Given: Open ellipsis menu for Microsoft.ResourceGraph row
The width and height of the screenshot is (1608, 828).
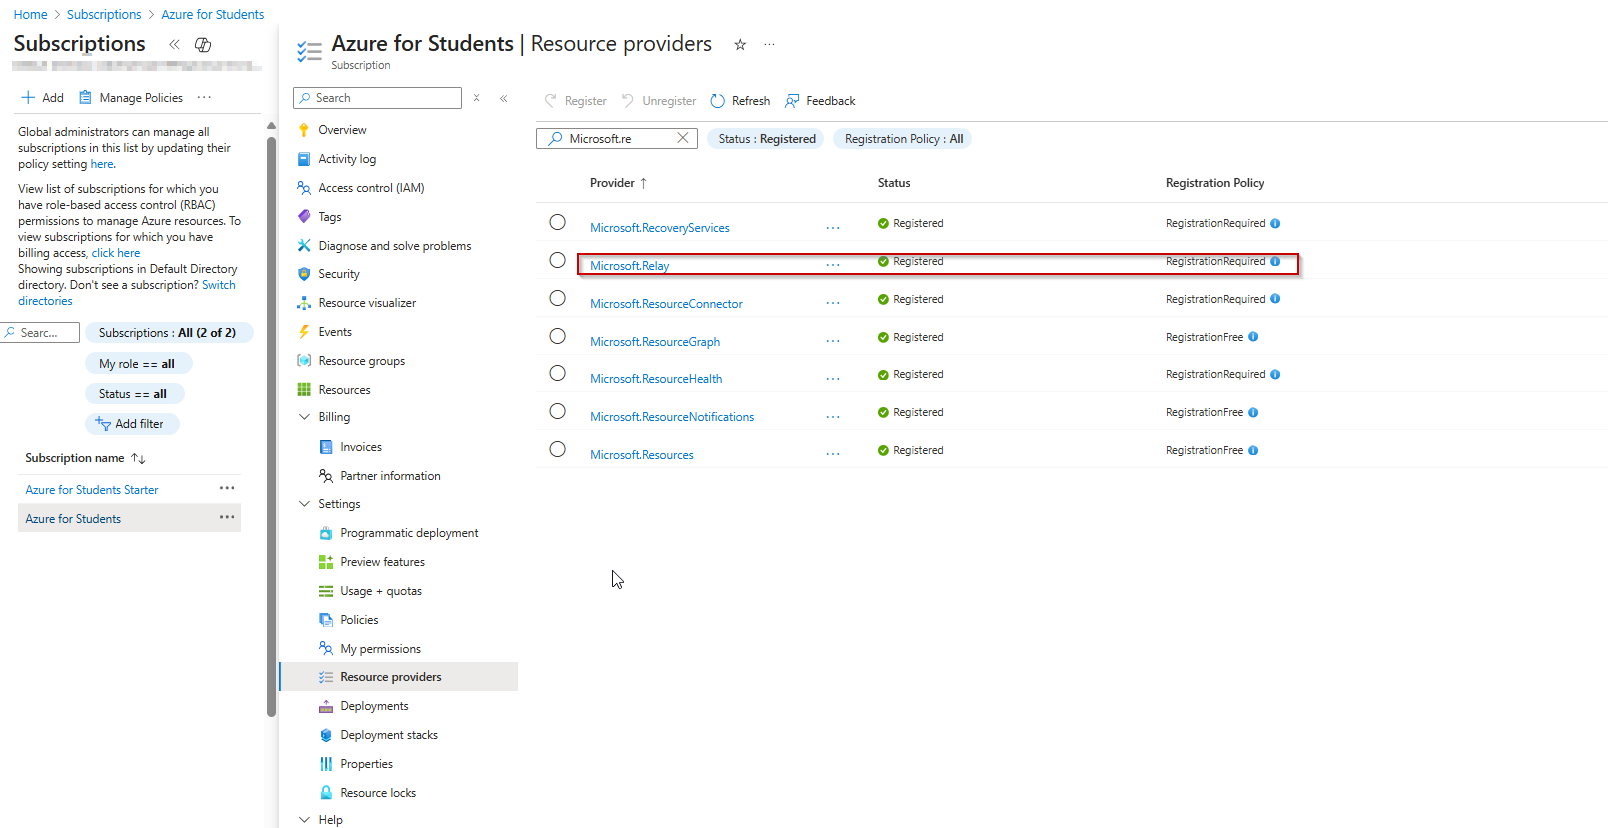Looking at the screenshot, I should [x=833, y=341].
